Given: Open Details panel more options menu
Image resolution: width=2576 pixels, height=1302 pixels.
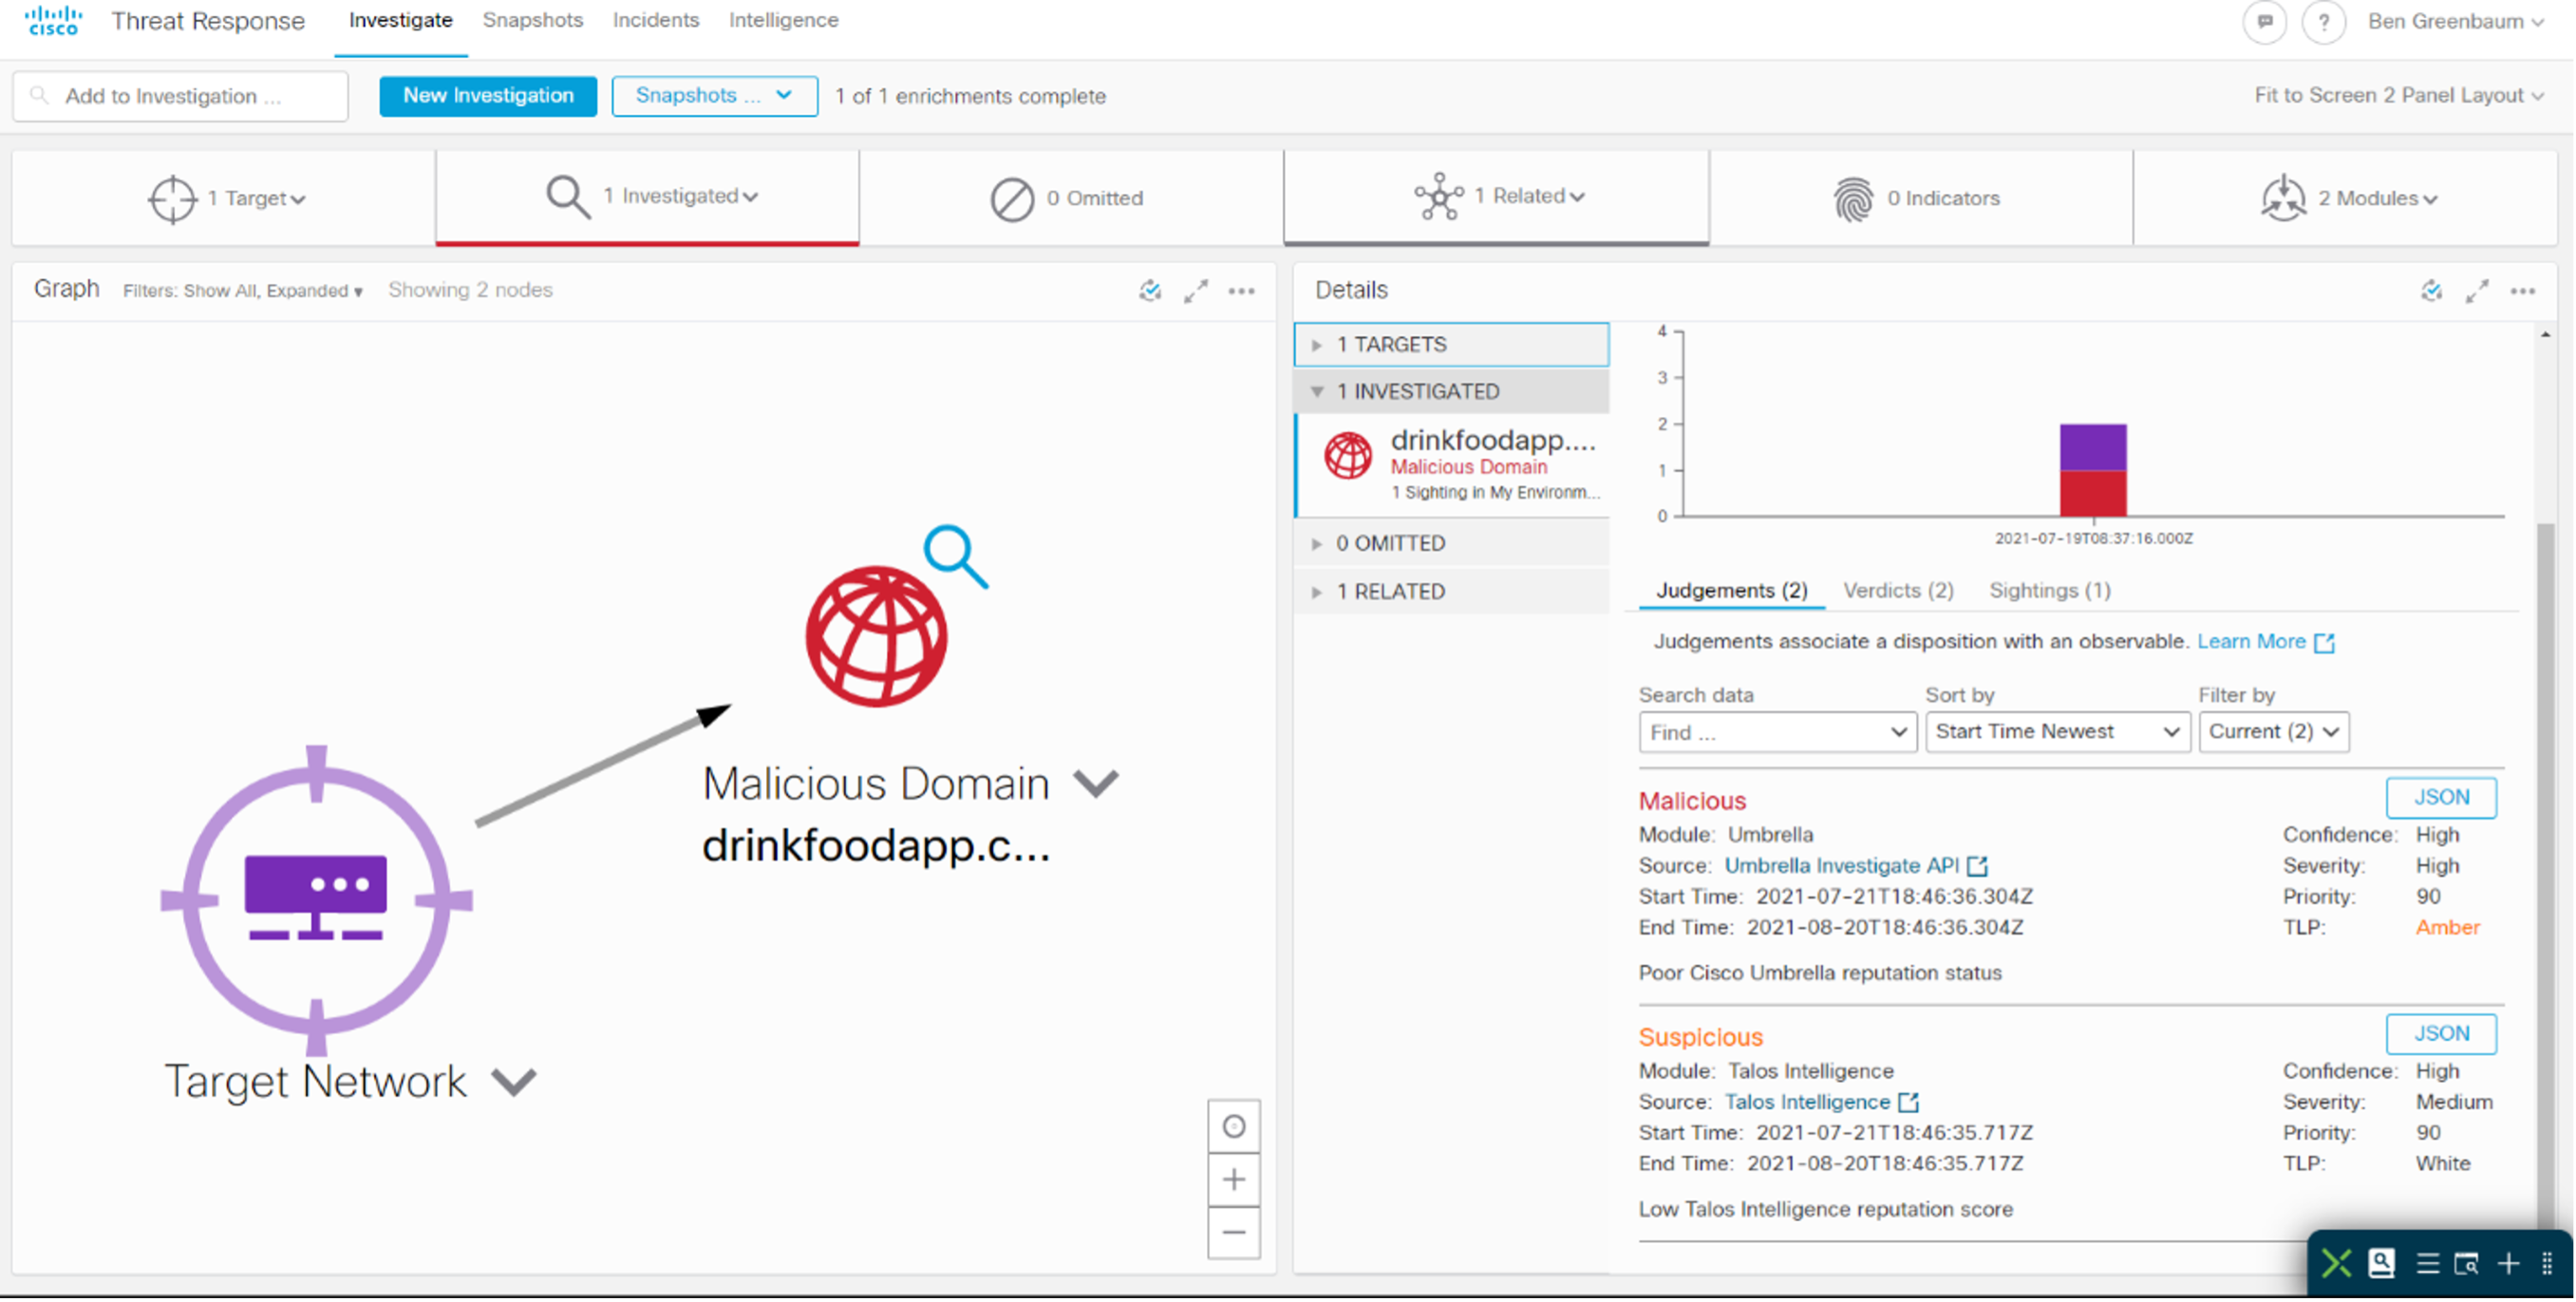Looking at the screenshot, I should 2522,291.
